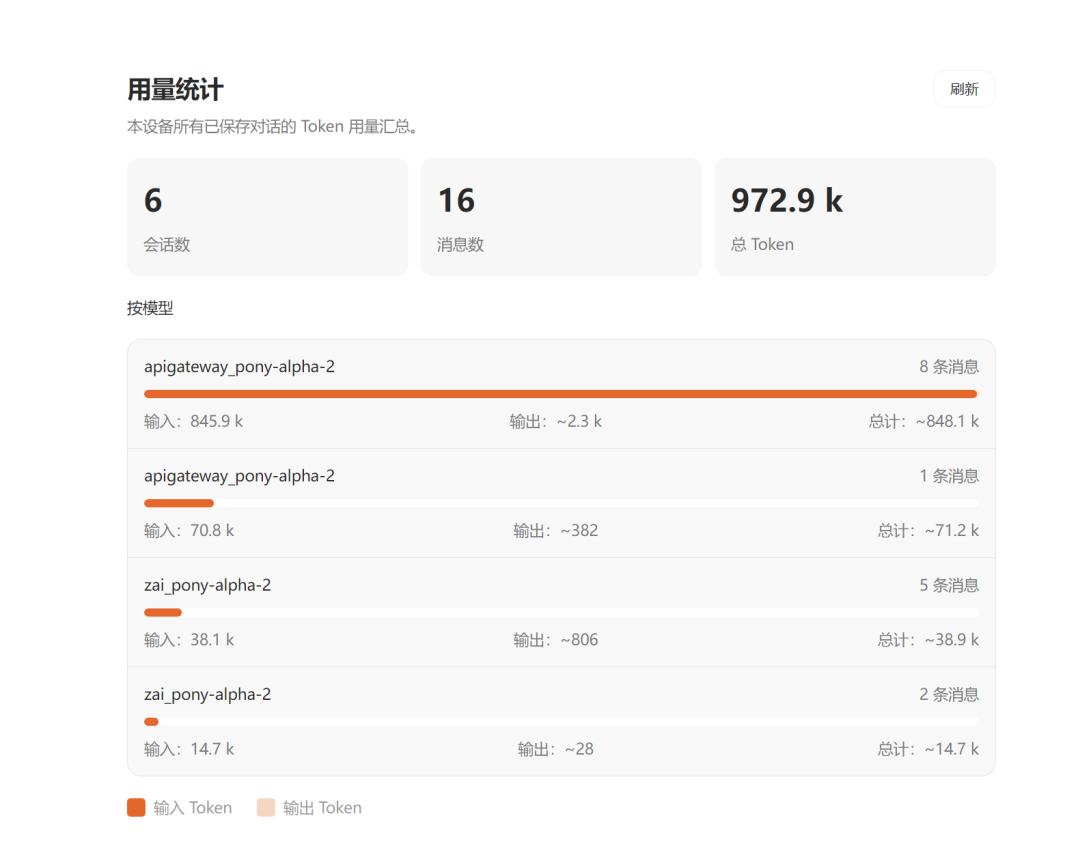Click the 输出 Token legend color swatch

266,807
